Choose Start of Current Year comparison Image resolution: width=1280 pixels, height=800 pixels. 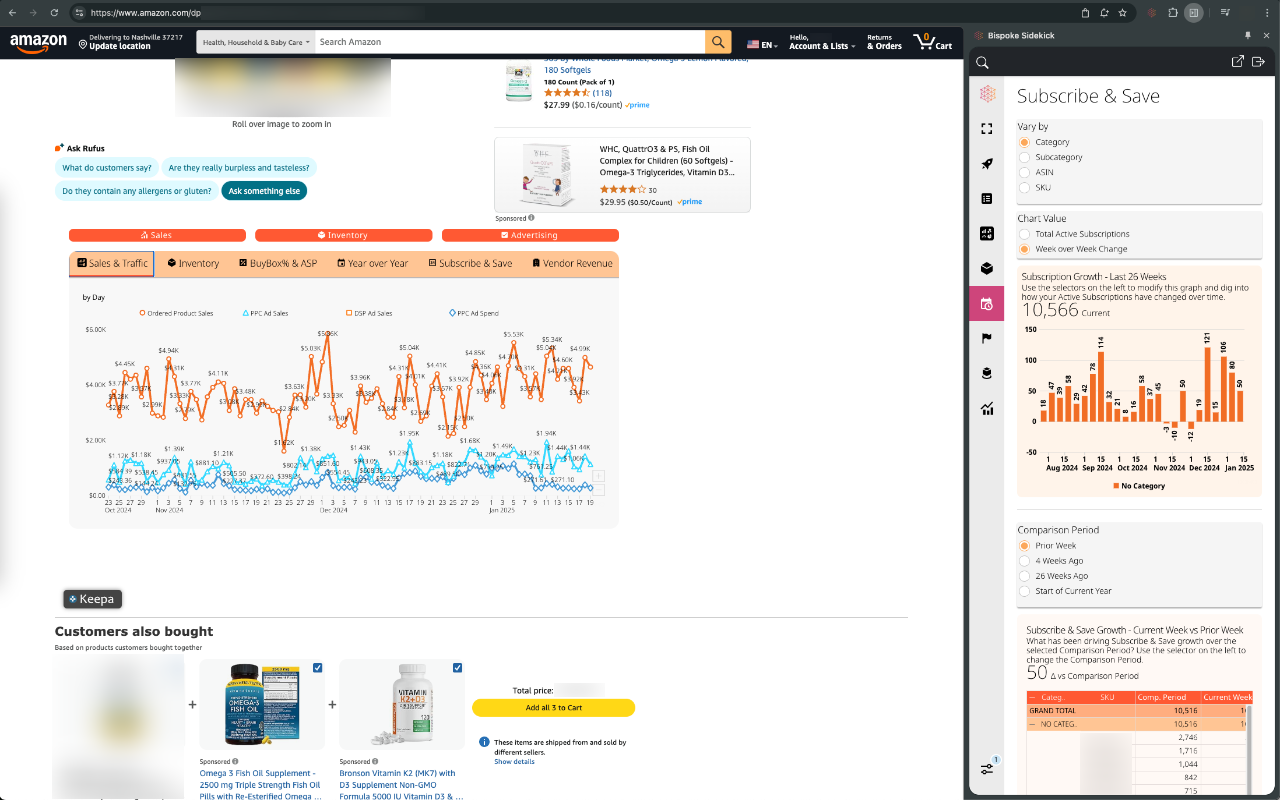click(x=1024, y=591)
